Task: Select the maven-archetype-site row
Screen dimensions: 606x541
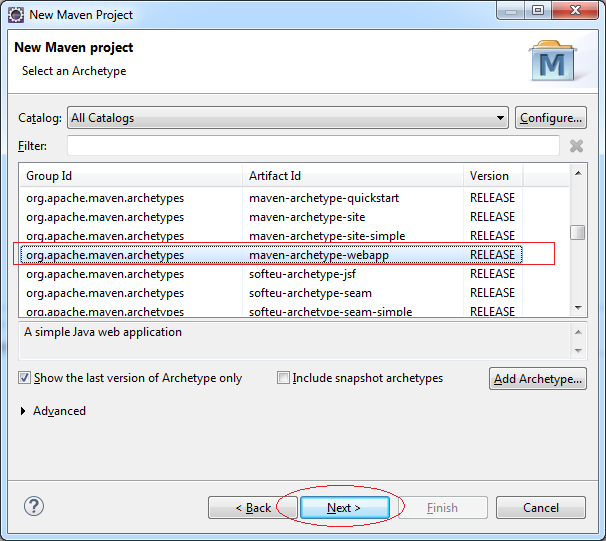Action: tap(271, 217)
